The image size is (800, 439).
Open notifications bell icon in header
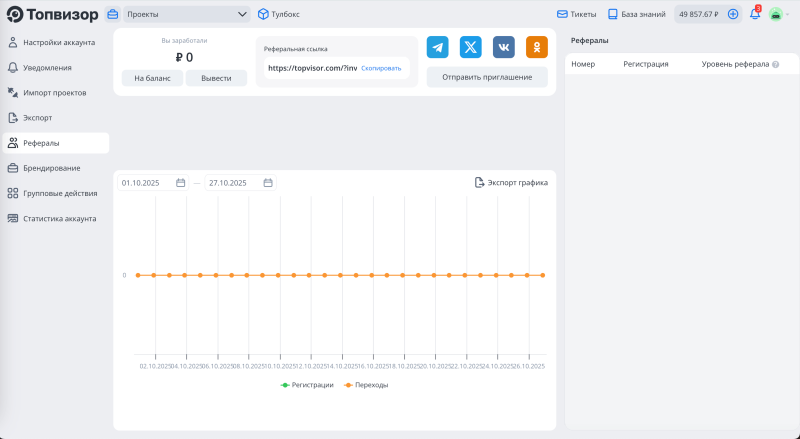pyautogui.click(x=755, y=14)
